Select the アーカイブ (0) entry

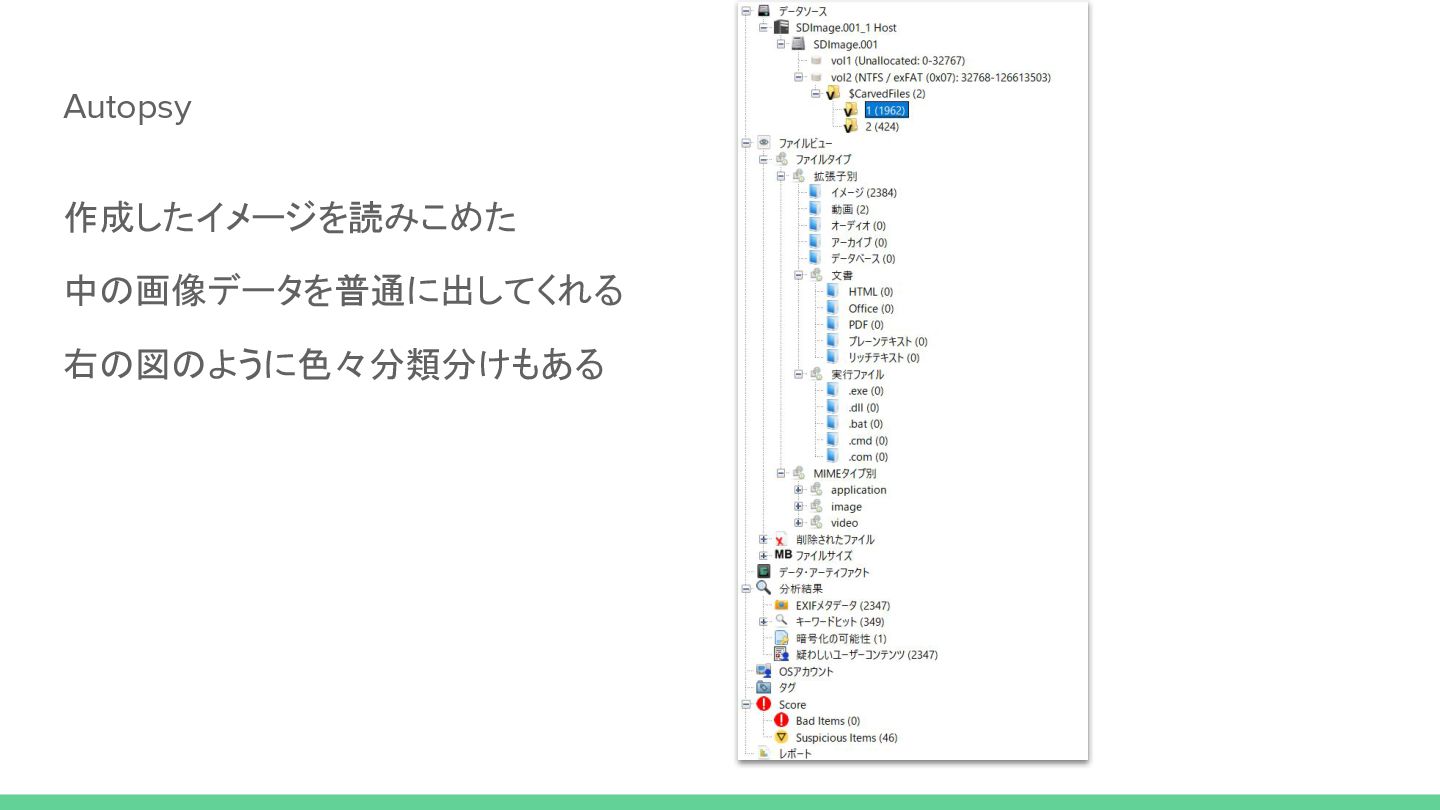pyautogui.click(x=859, y=242)
